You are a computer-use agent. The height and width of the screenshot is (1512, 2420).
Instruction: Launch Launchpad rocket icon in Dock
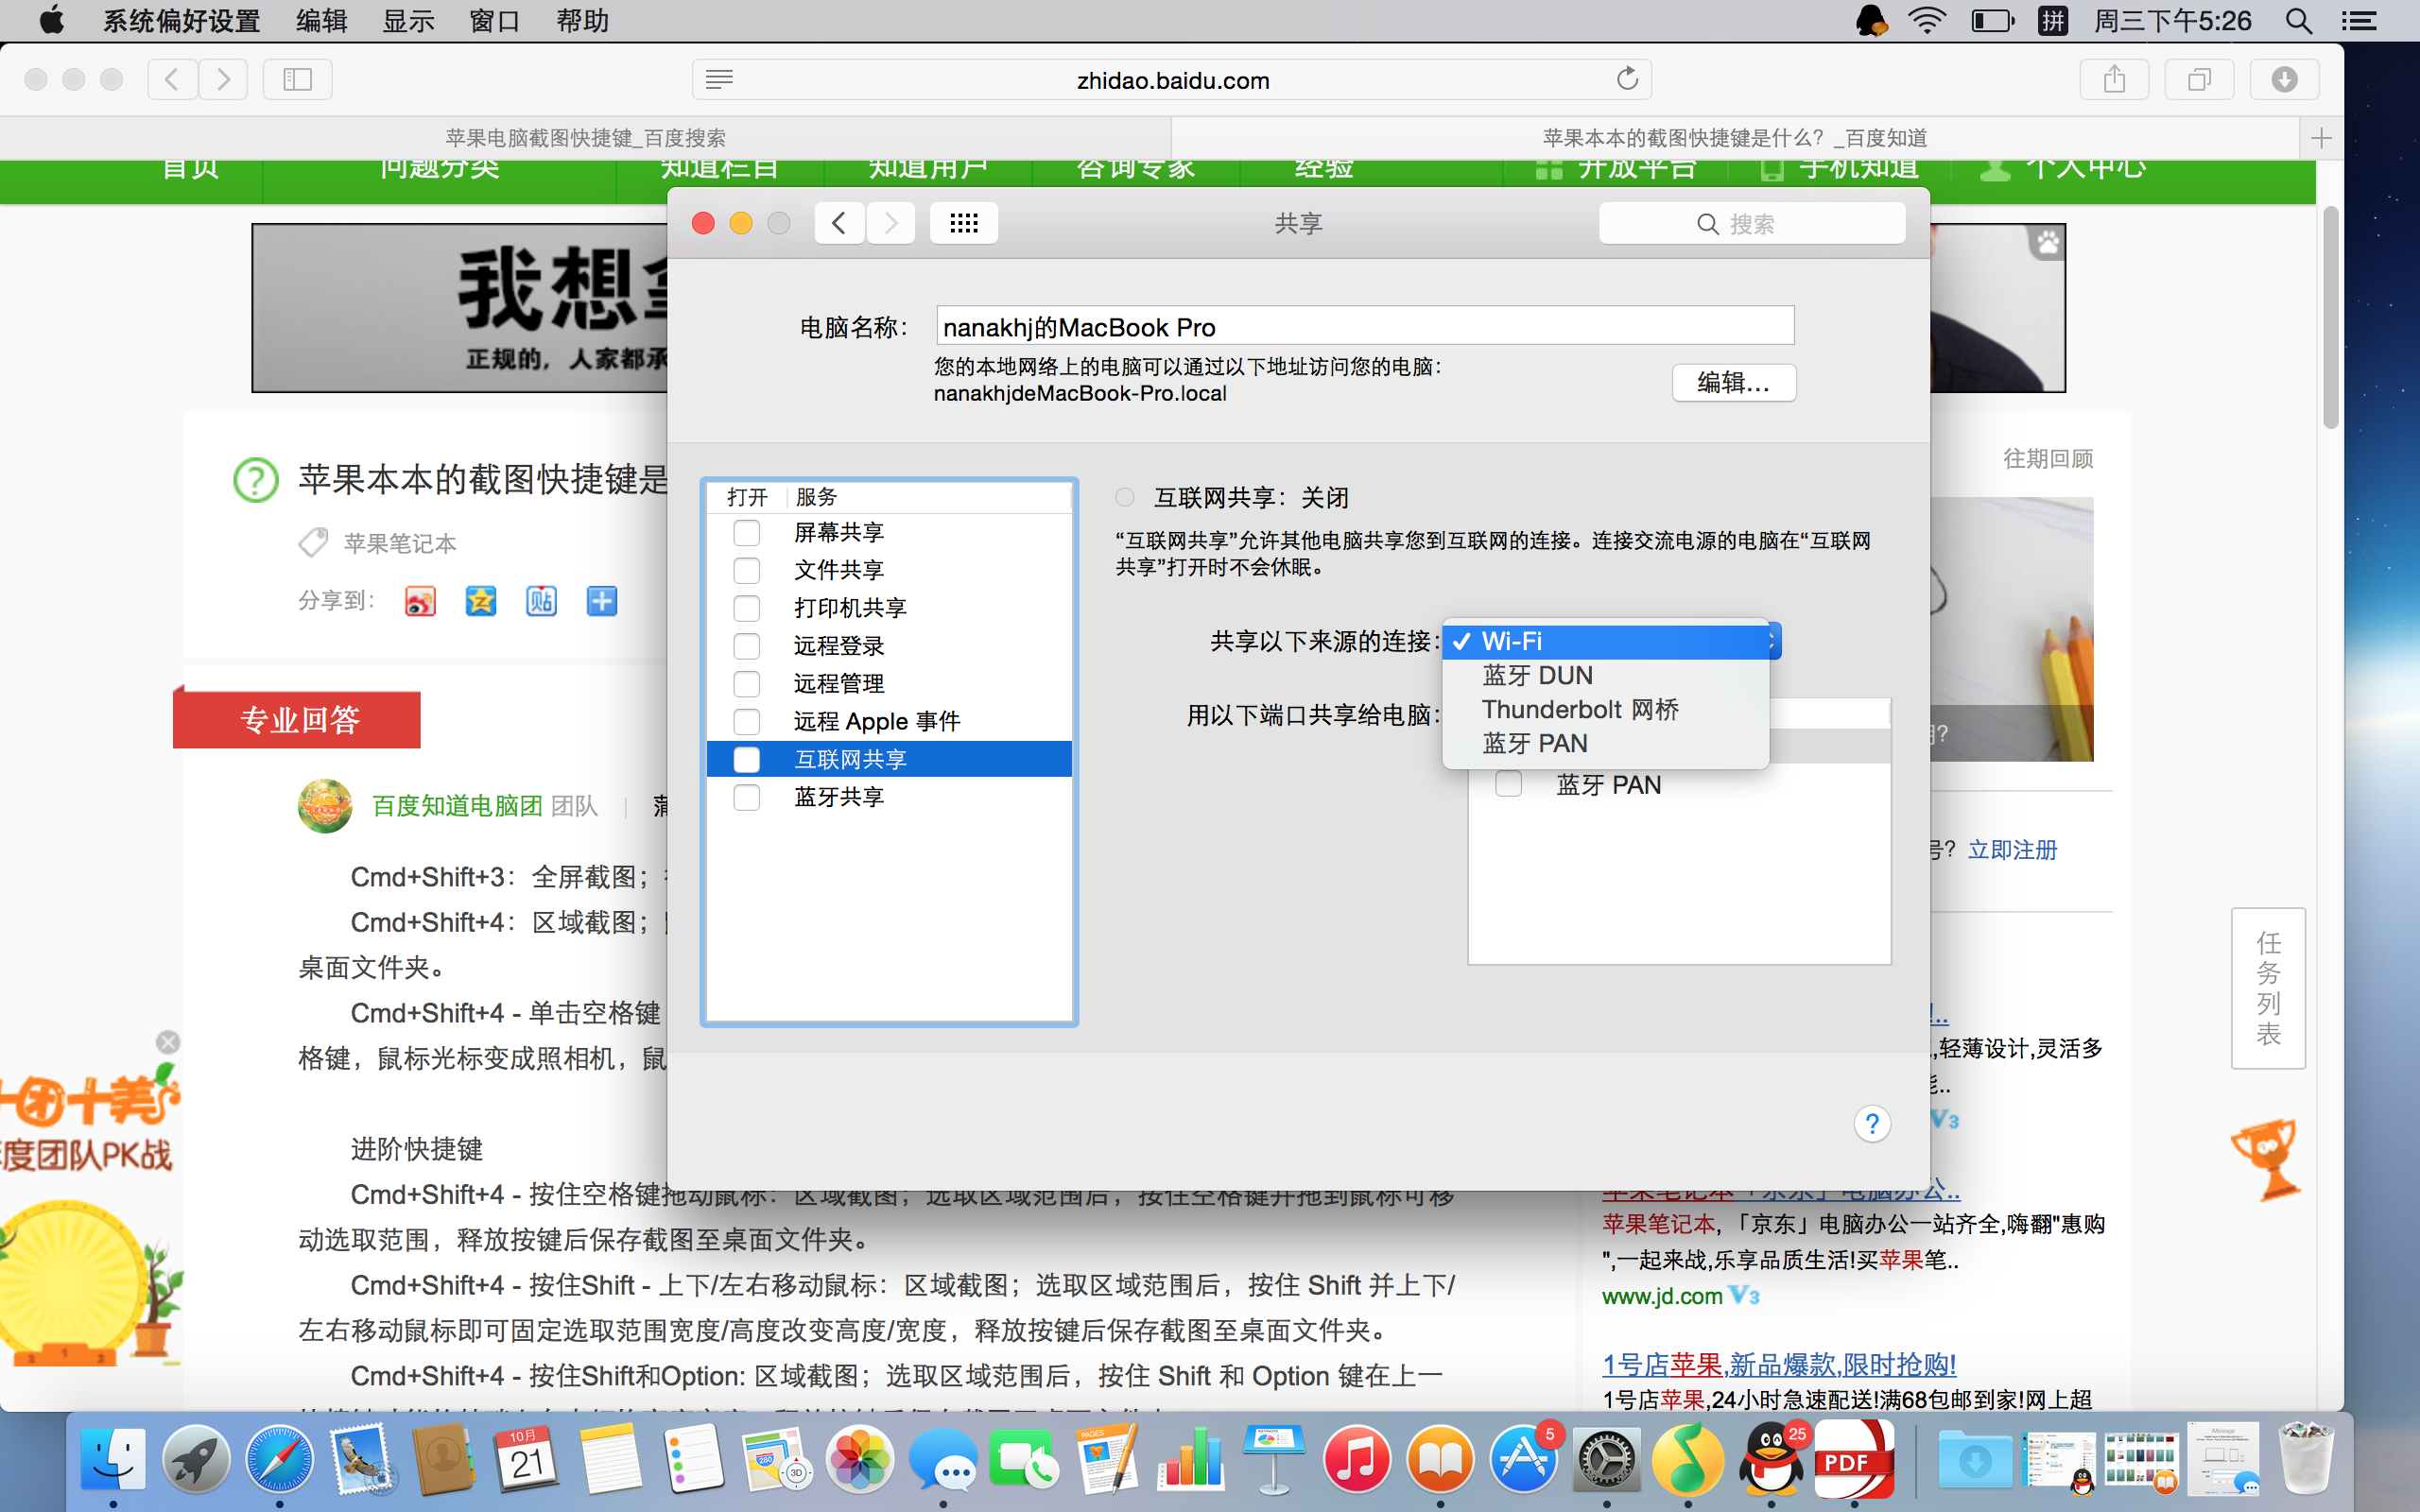coord(196,1460)
